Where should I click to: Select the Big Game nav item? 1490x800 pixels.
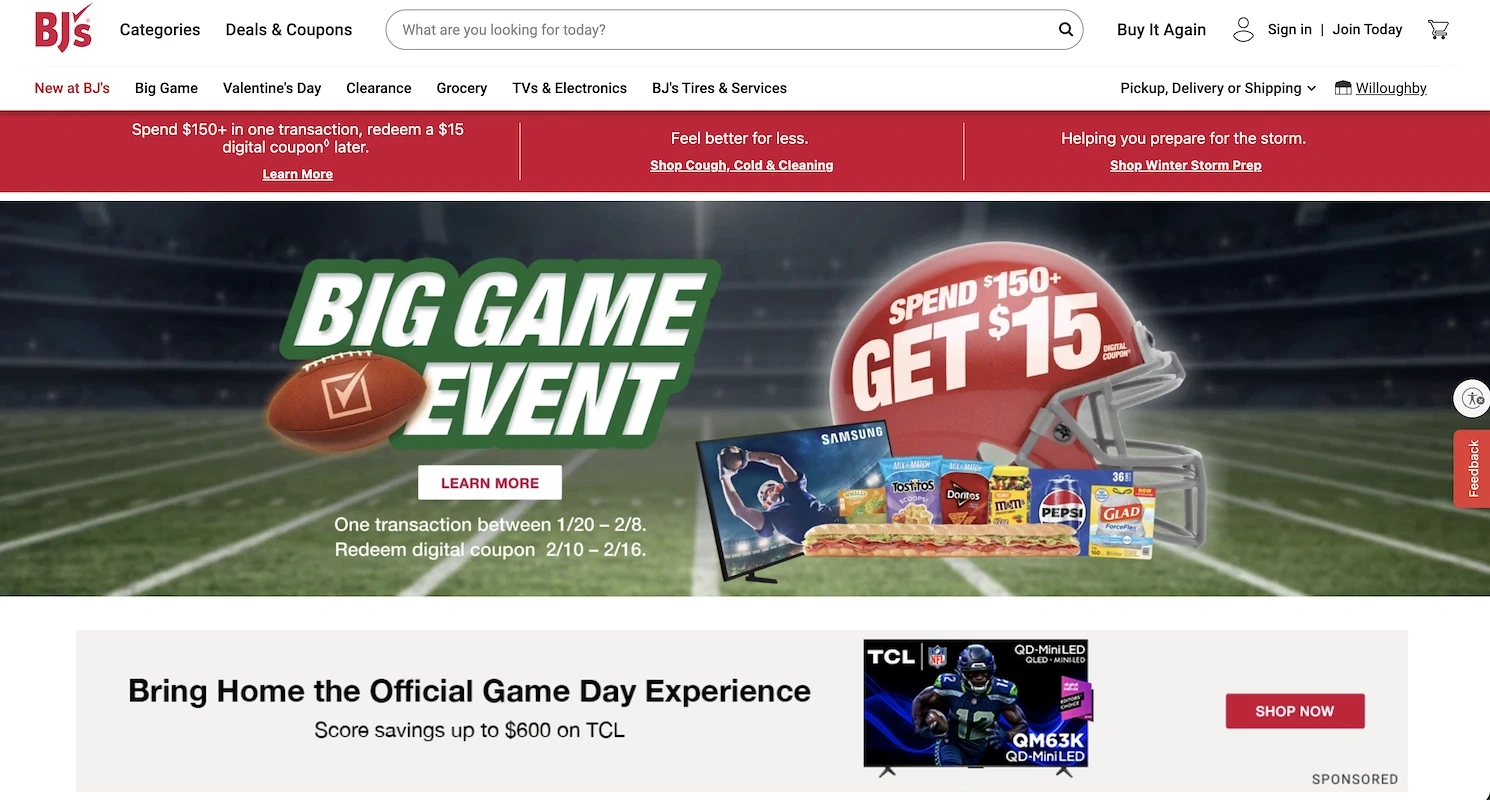tap(166, 88)
